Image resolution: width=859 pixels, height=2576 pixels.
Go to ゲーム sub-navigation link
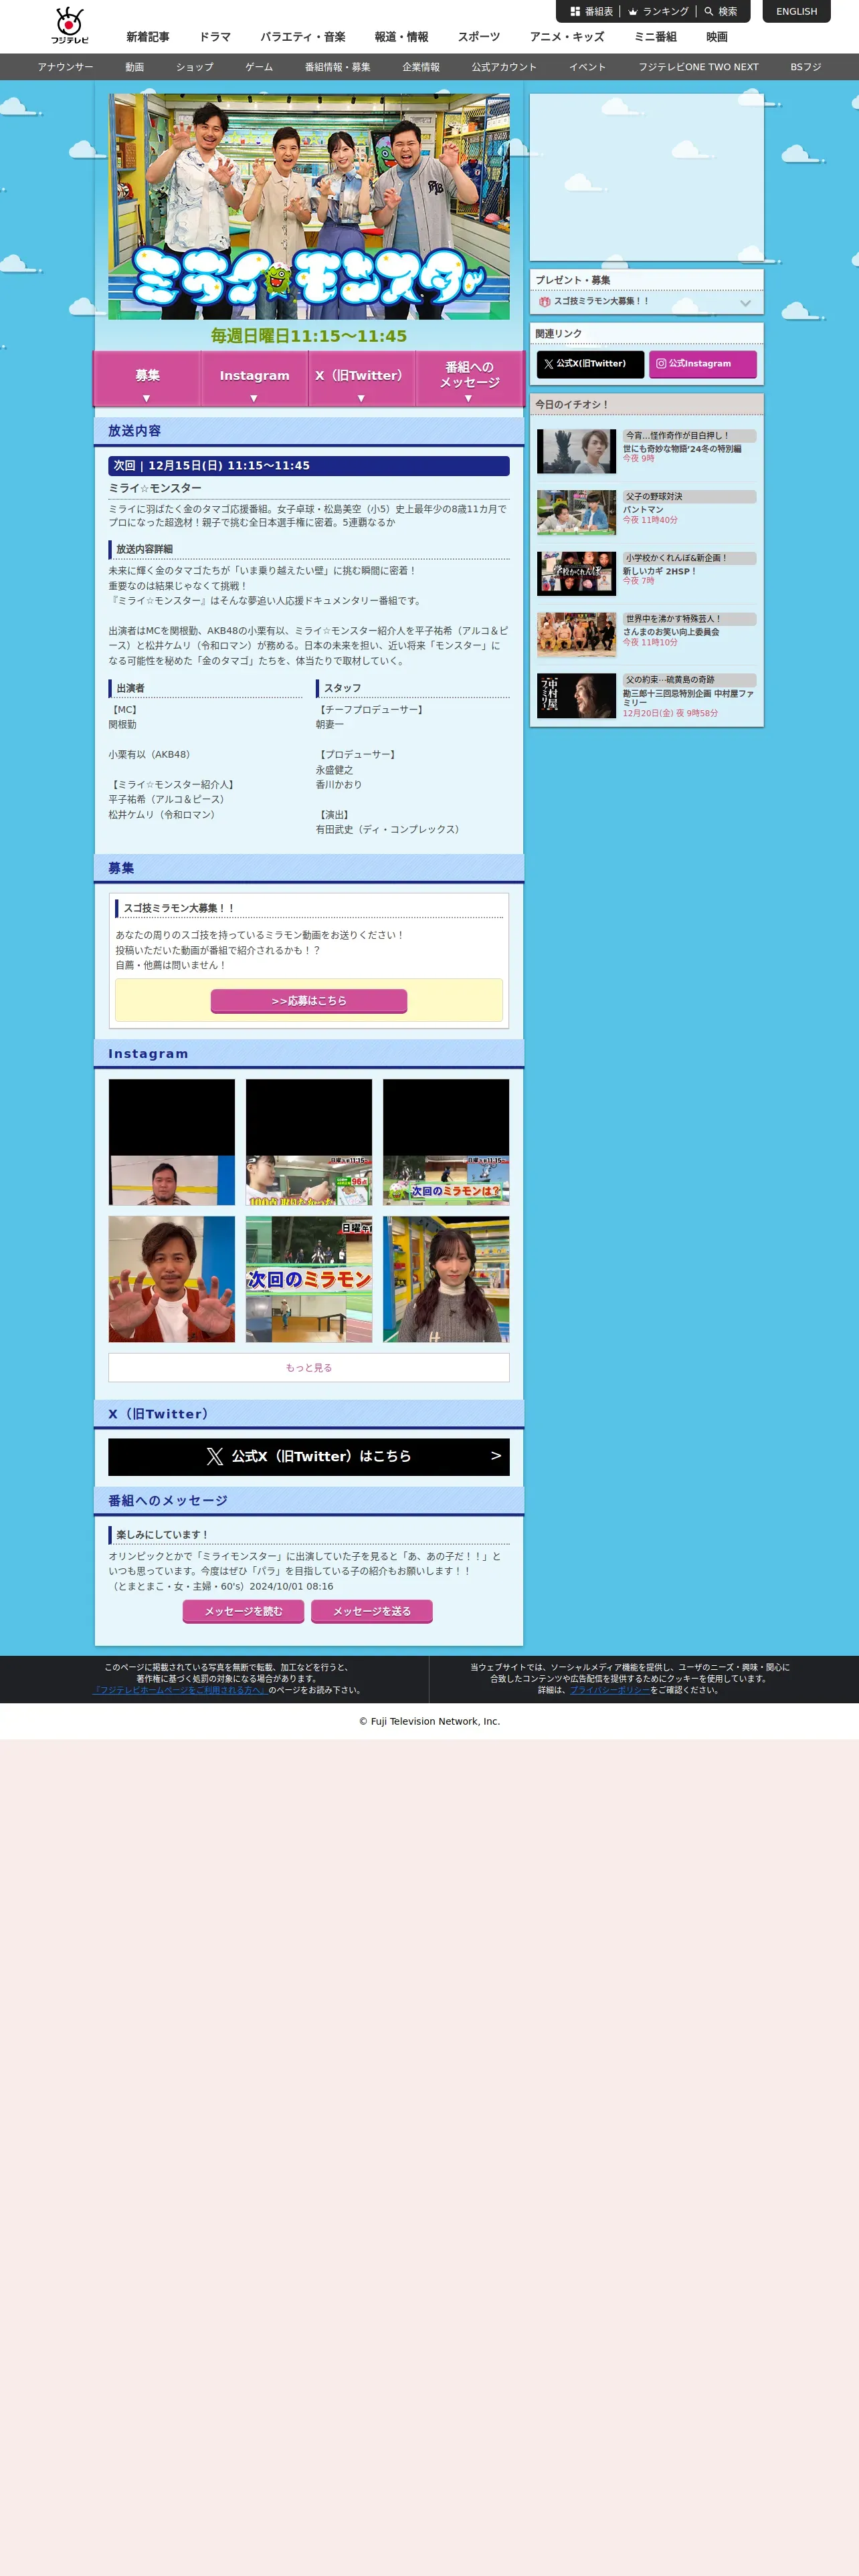pyautogui.click(x=259, y=67)
